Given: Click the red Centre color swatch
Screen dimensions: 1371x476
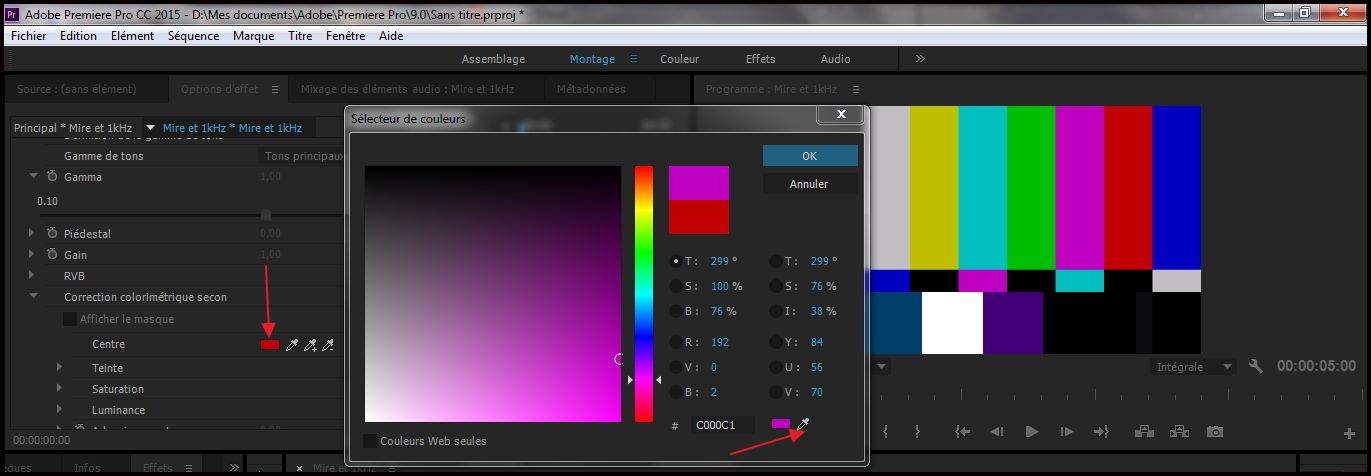Looking at the screenshot, I should [x=269, y=345].
